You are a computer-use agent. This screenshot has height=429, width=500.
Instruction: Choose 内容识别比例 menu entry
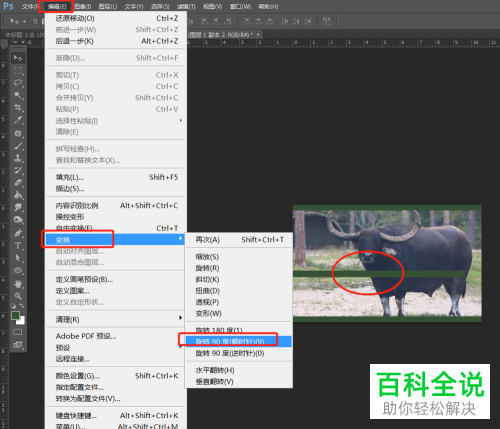(116, 206)
